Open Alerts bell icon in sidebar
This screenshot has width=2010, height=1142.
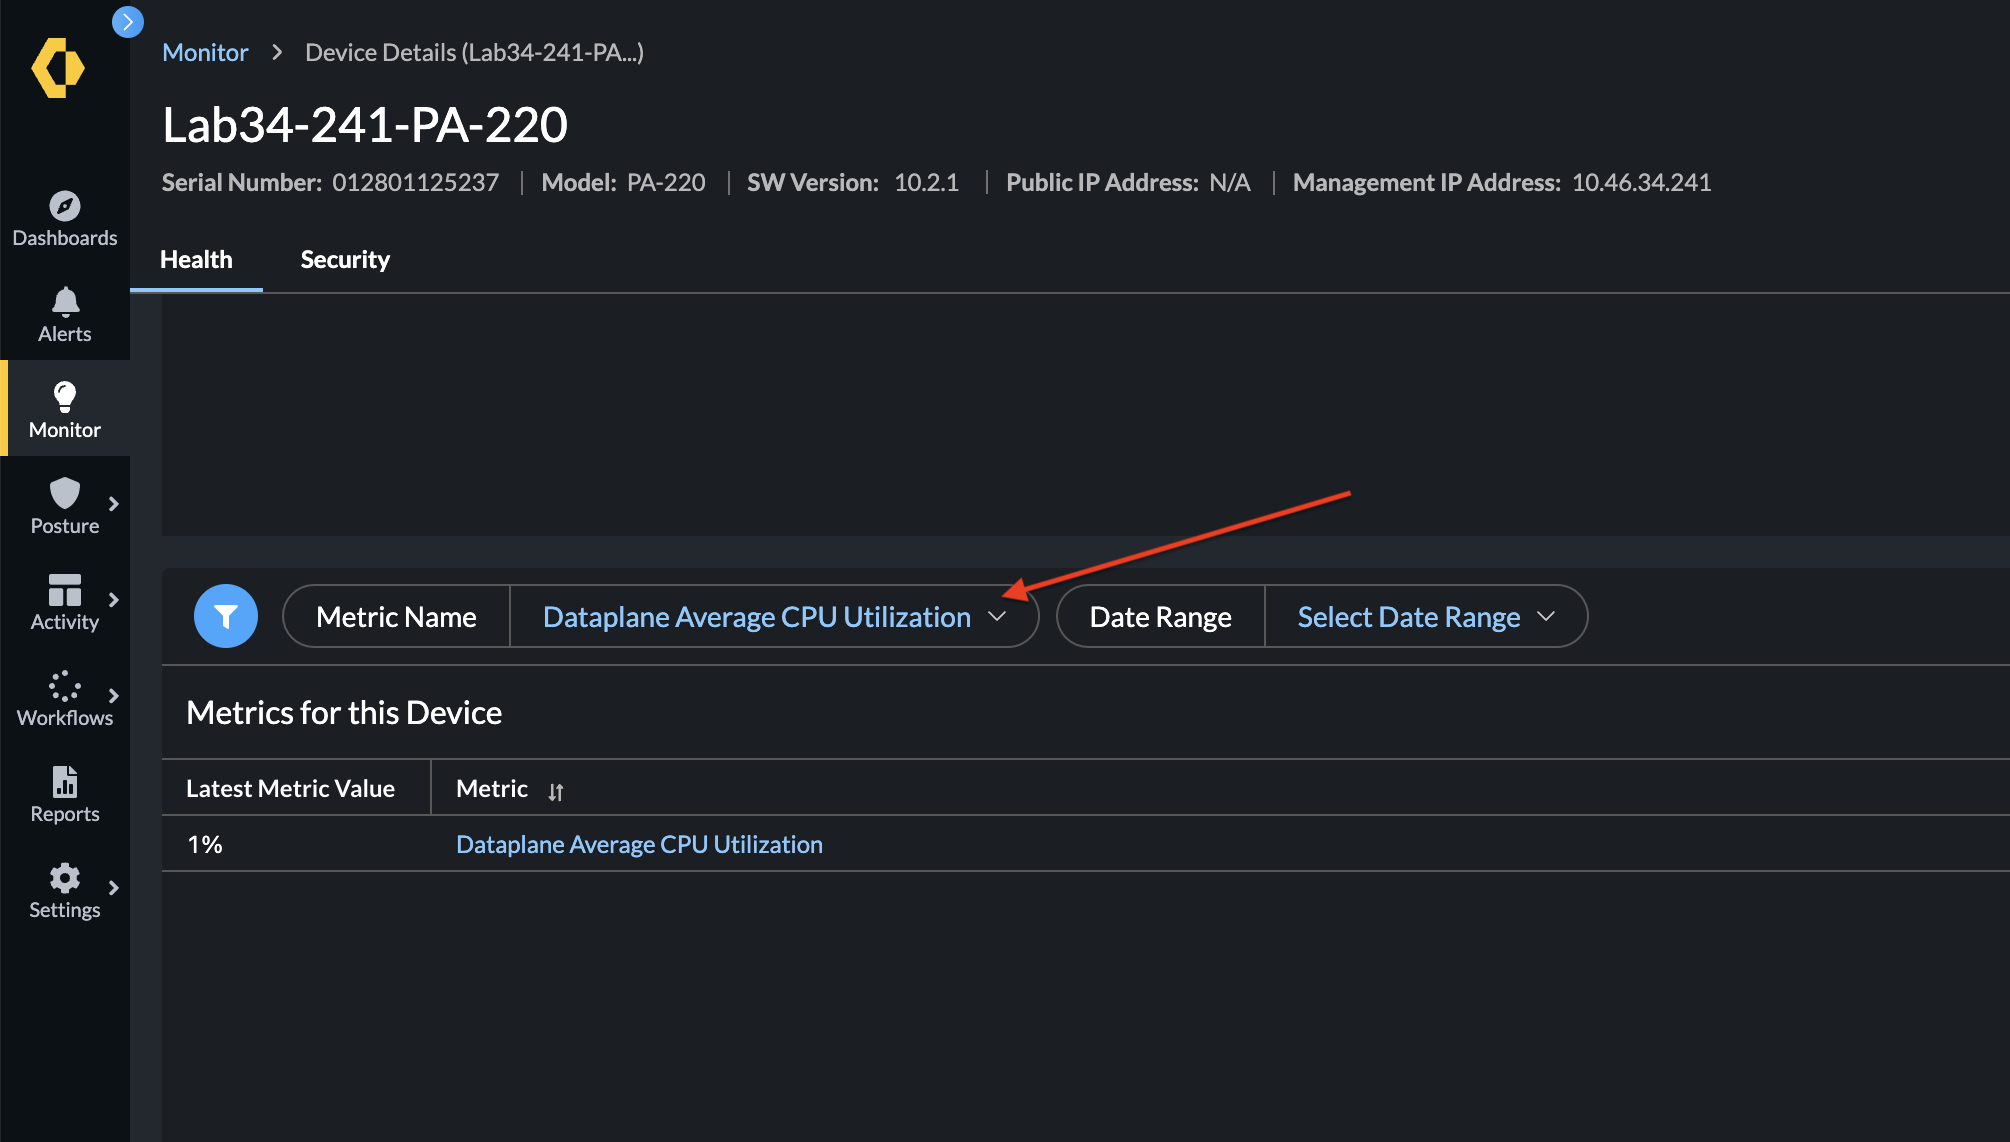coord(65,302)
